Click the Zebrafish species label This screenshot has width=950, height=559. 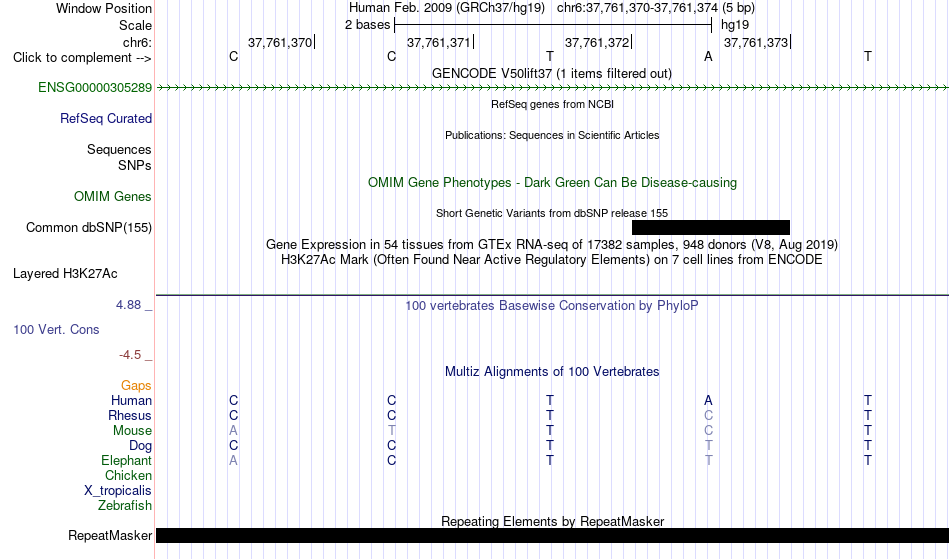[125, 506]
